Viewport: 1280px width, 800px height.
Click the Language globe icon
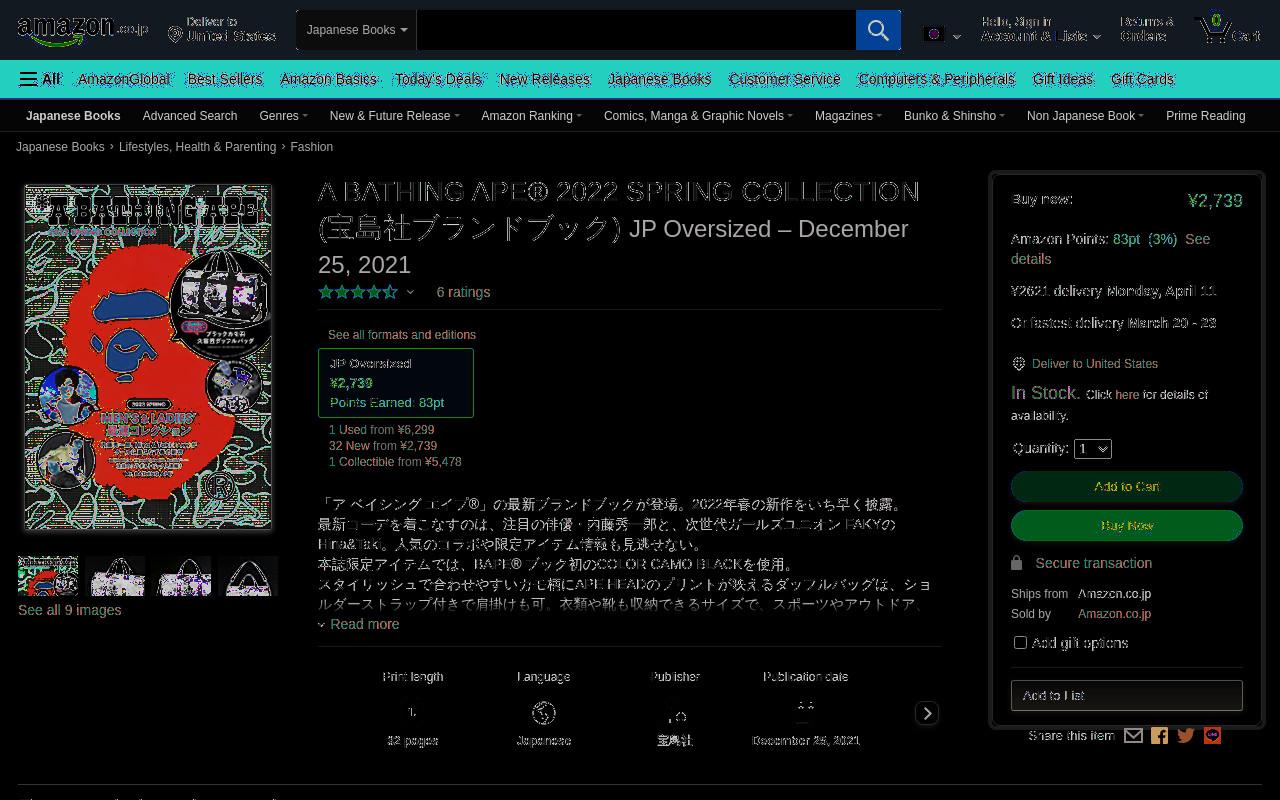[544, 713]
